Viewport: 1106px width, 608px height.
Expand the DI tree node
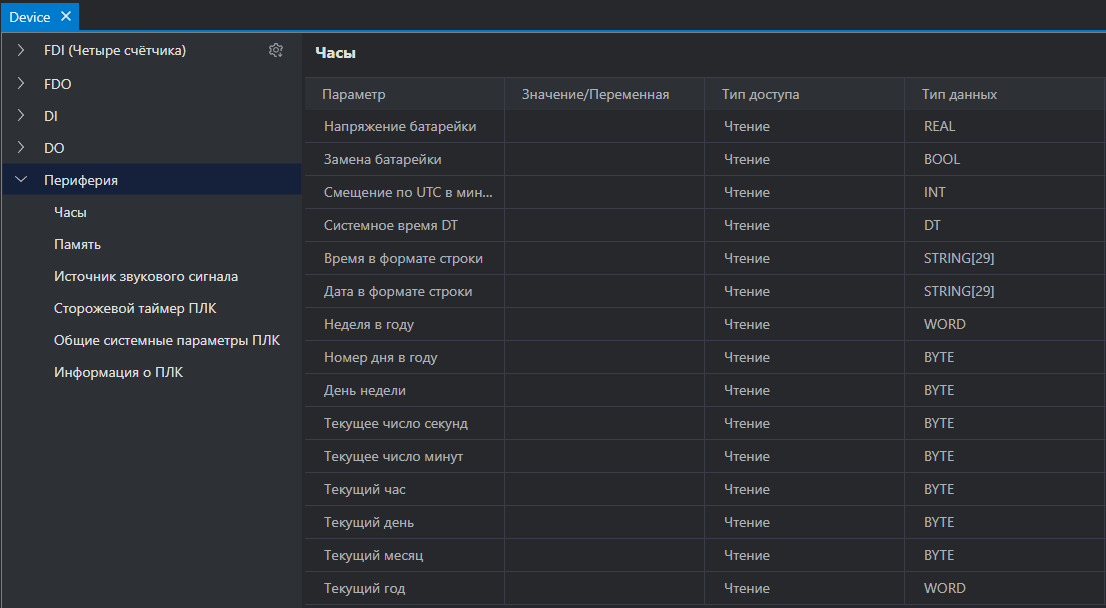21,116
